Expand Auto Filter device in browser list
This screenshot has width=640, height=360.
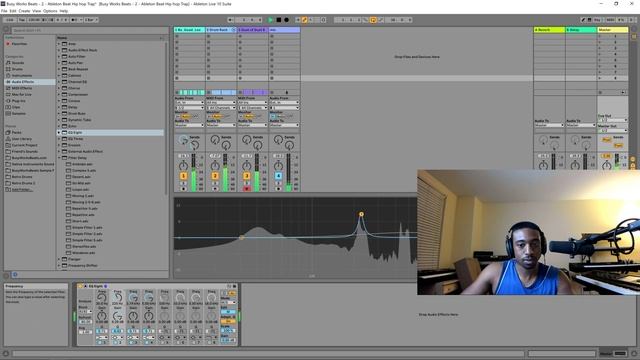coord(59,56)
